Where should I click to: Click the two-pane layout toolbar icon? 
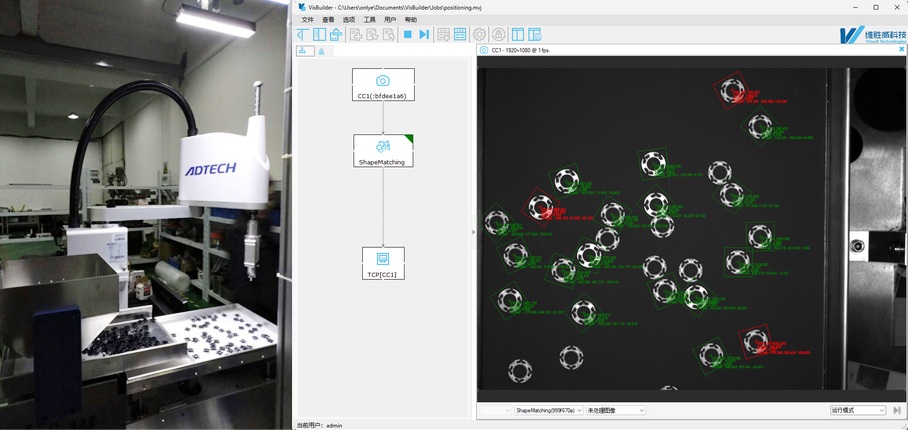[x=518, y=35]
